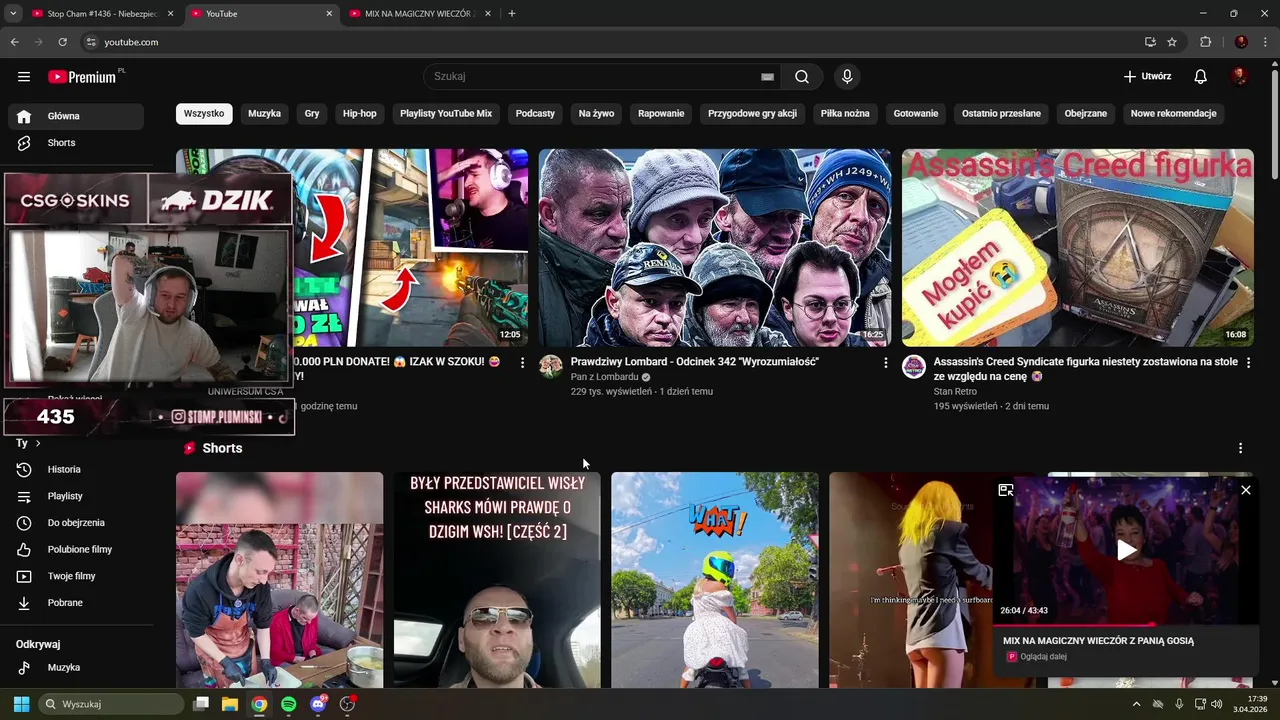The image size is (1280, 720).
Task: Go to Główna in the sidebar
Action: [76, 116]
